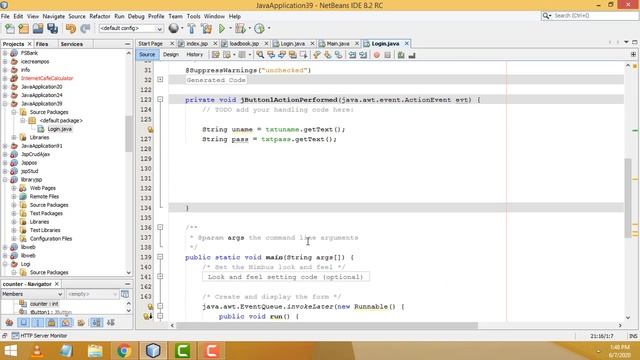Click the Redo arrow icon
The width and height of the screenshot is (640, 360).
(x=85, y=28)
